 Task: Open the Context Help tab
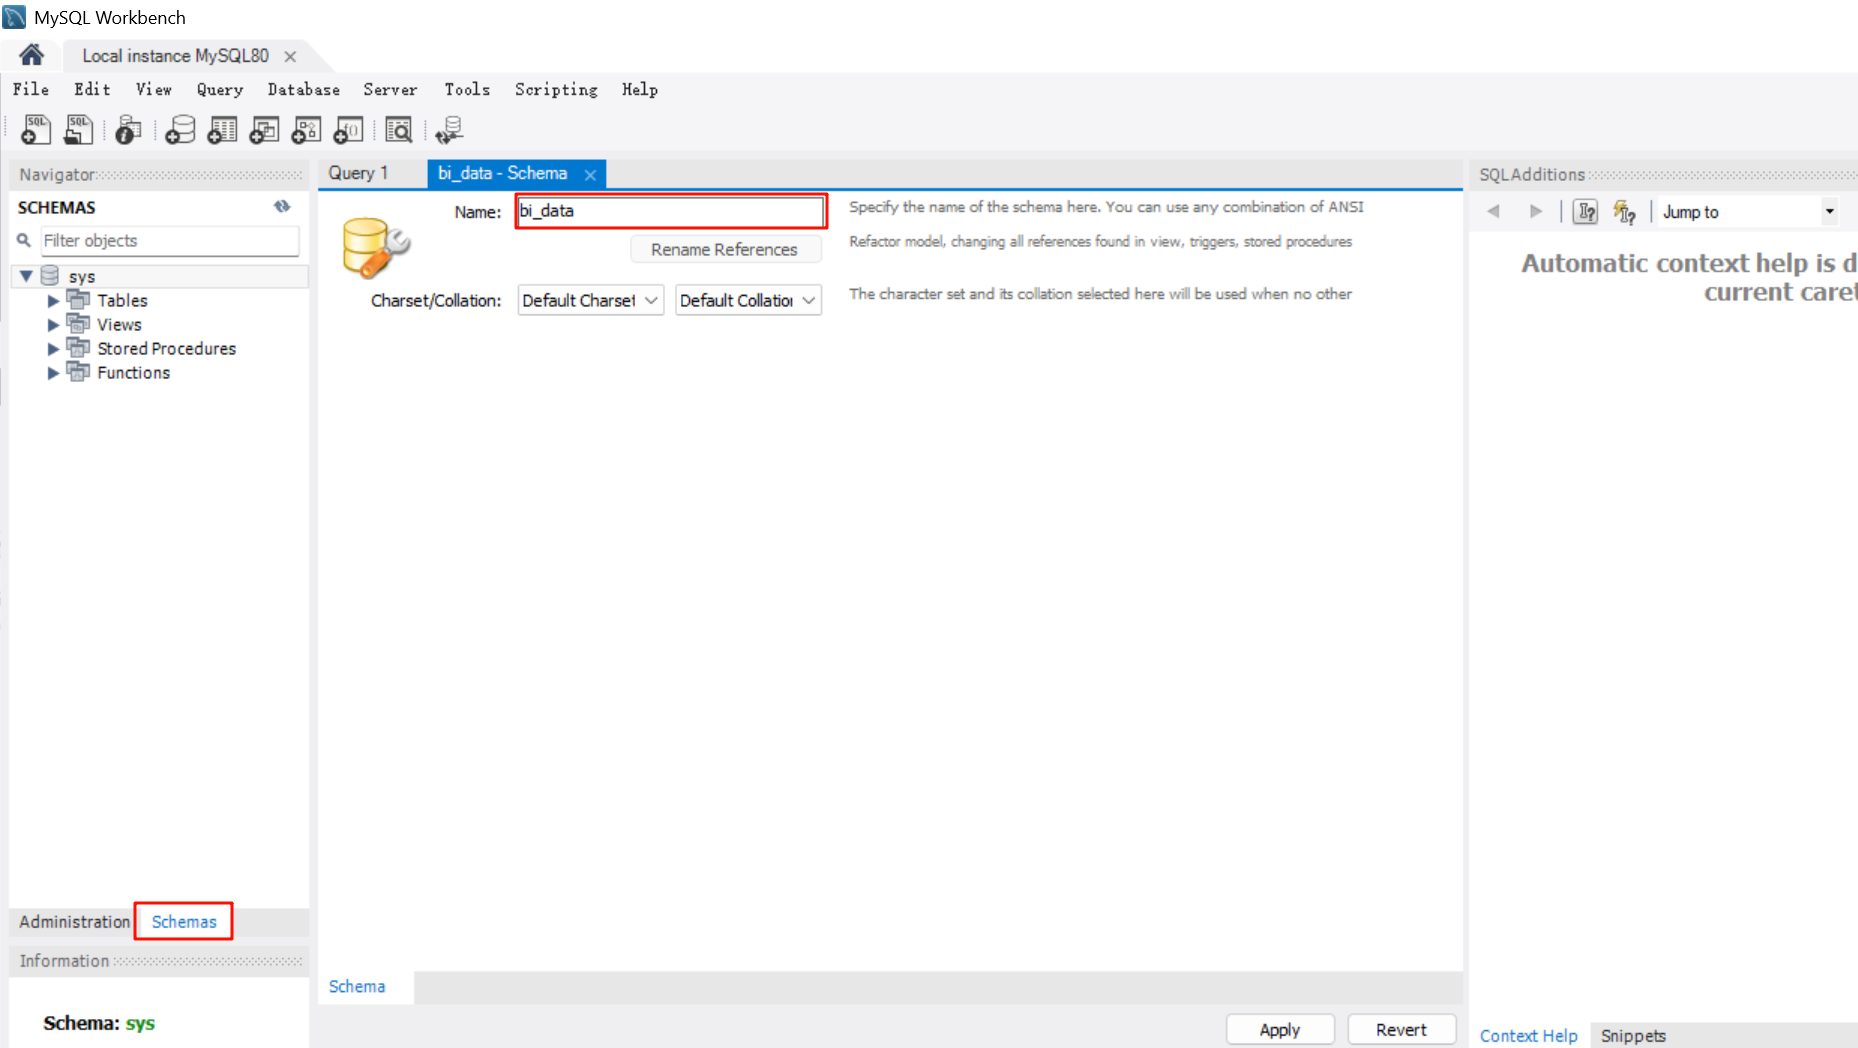tap(1528, 1035)
